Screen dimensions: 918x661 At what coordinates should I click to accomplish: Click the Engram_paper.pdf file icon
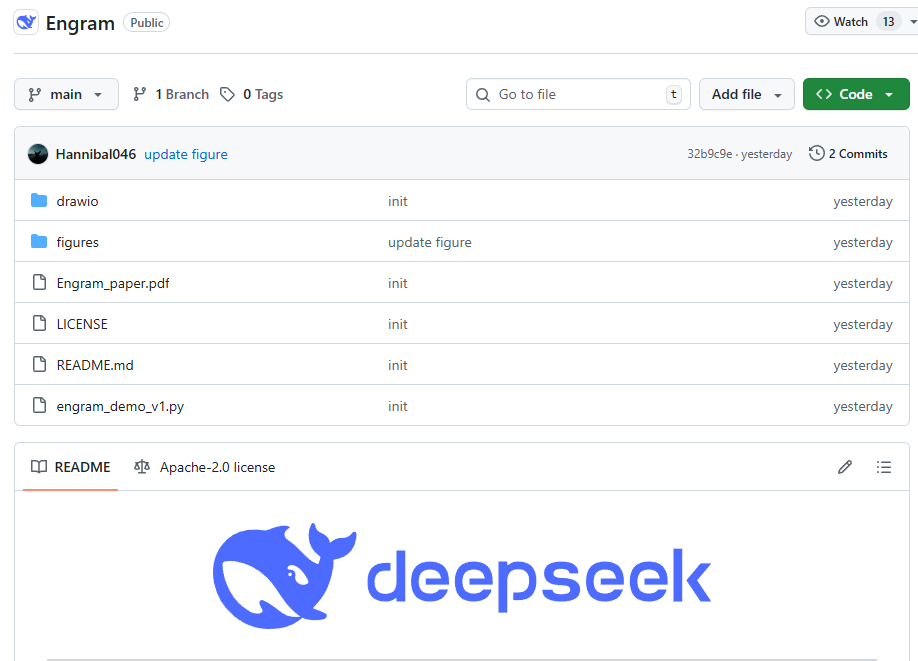click(39, 283)
